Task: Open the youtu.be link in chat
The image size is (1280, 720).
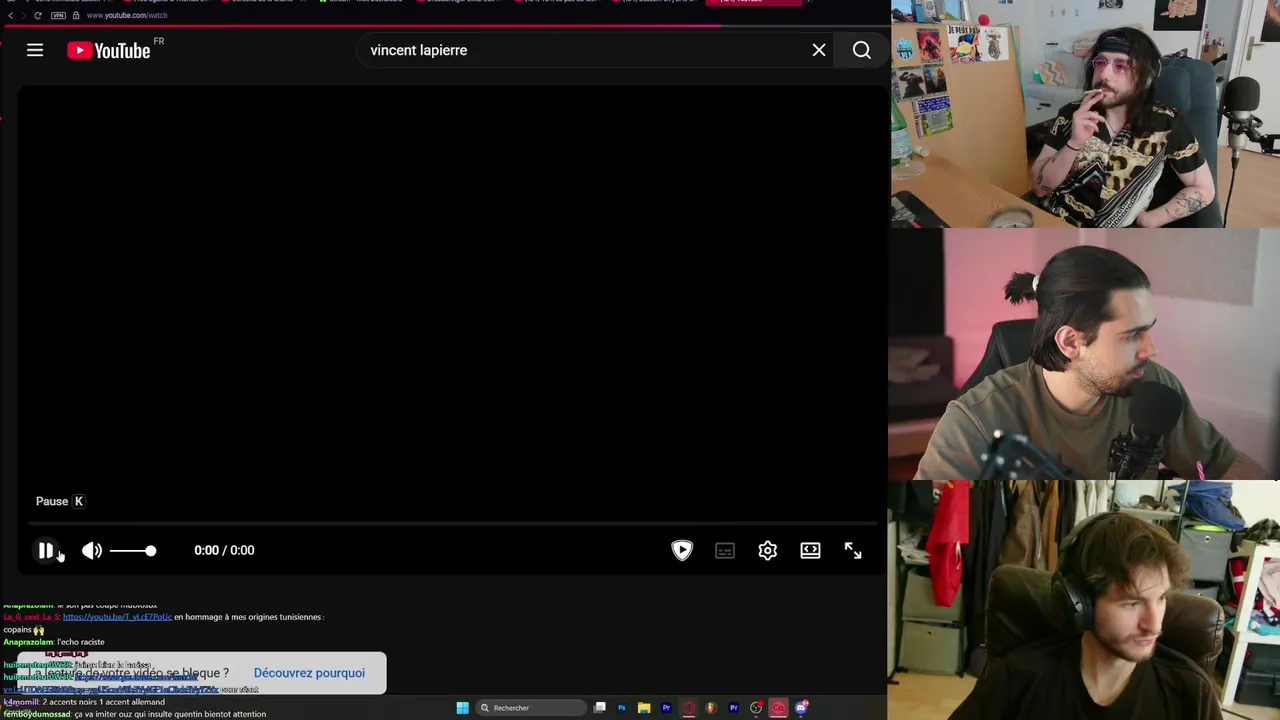Action: tap(117, 617)
